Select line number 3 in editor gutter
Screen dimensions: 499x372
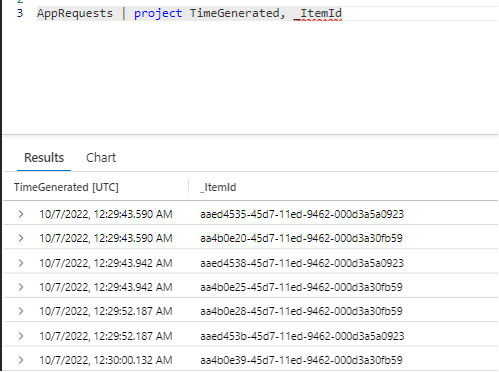[20, 13]
